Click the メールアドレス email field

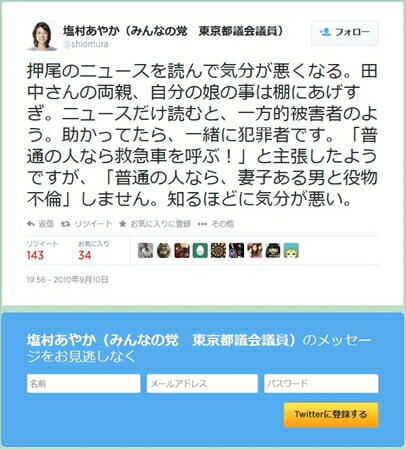202,383
